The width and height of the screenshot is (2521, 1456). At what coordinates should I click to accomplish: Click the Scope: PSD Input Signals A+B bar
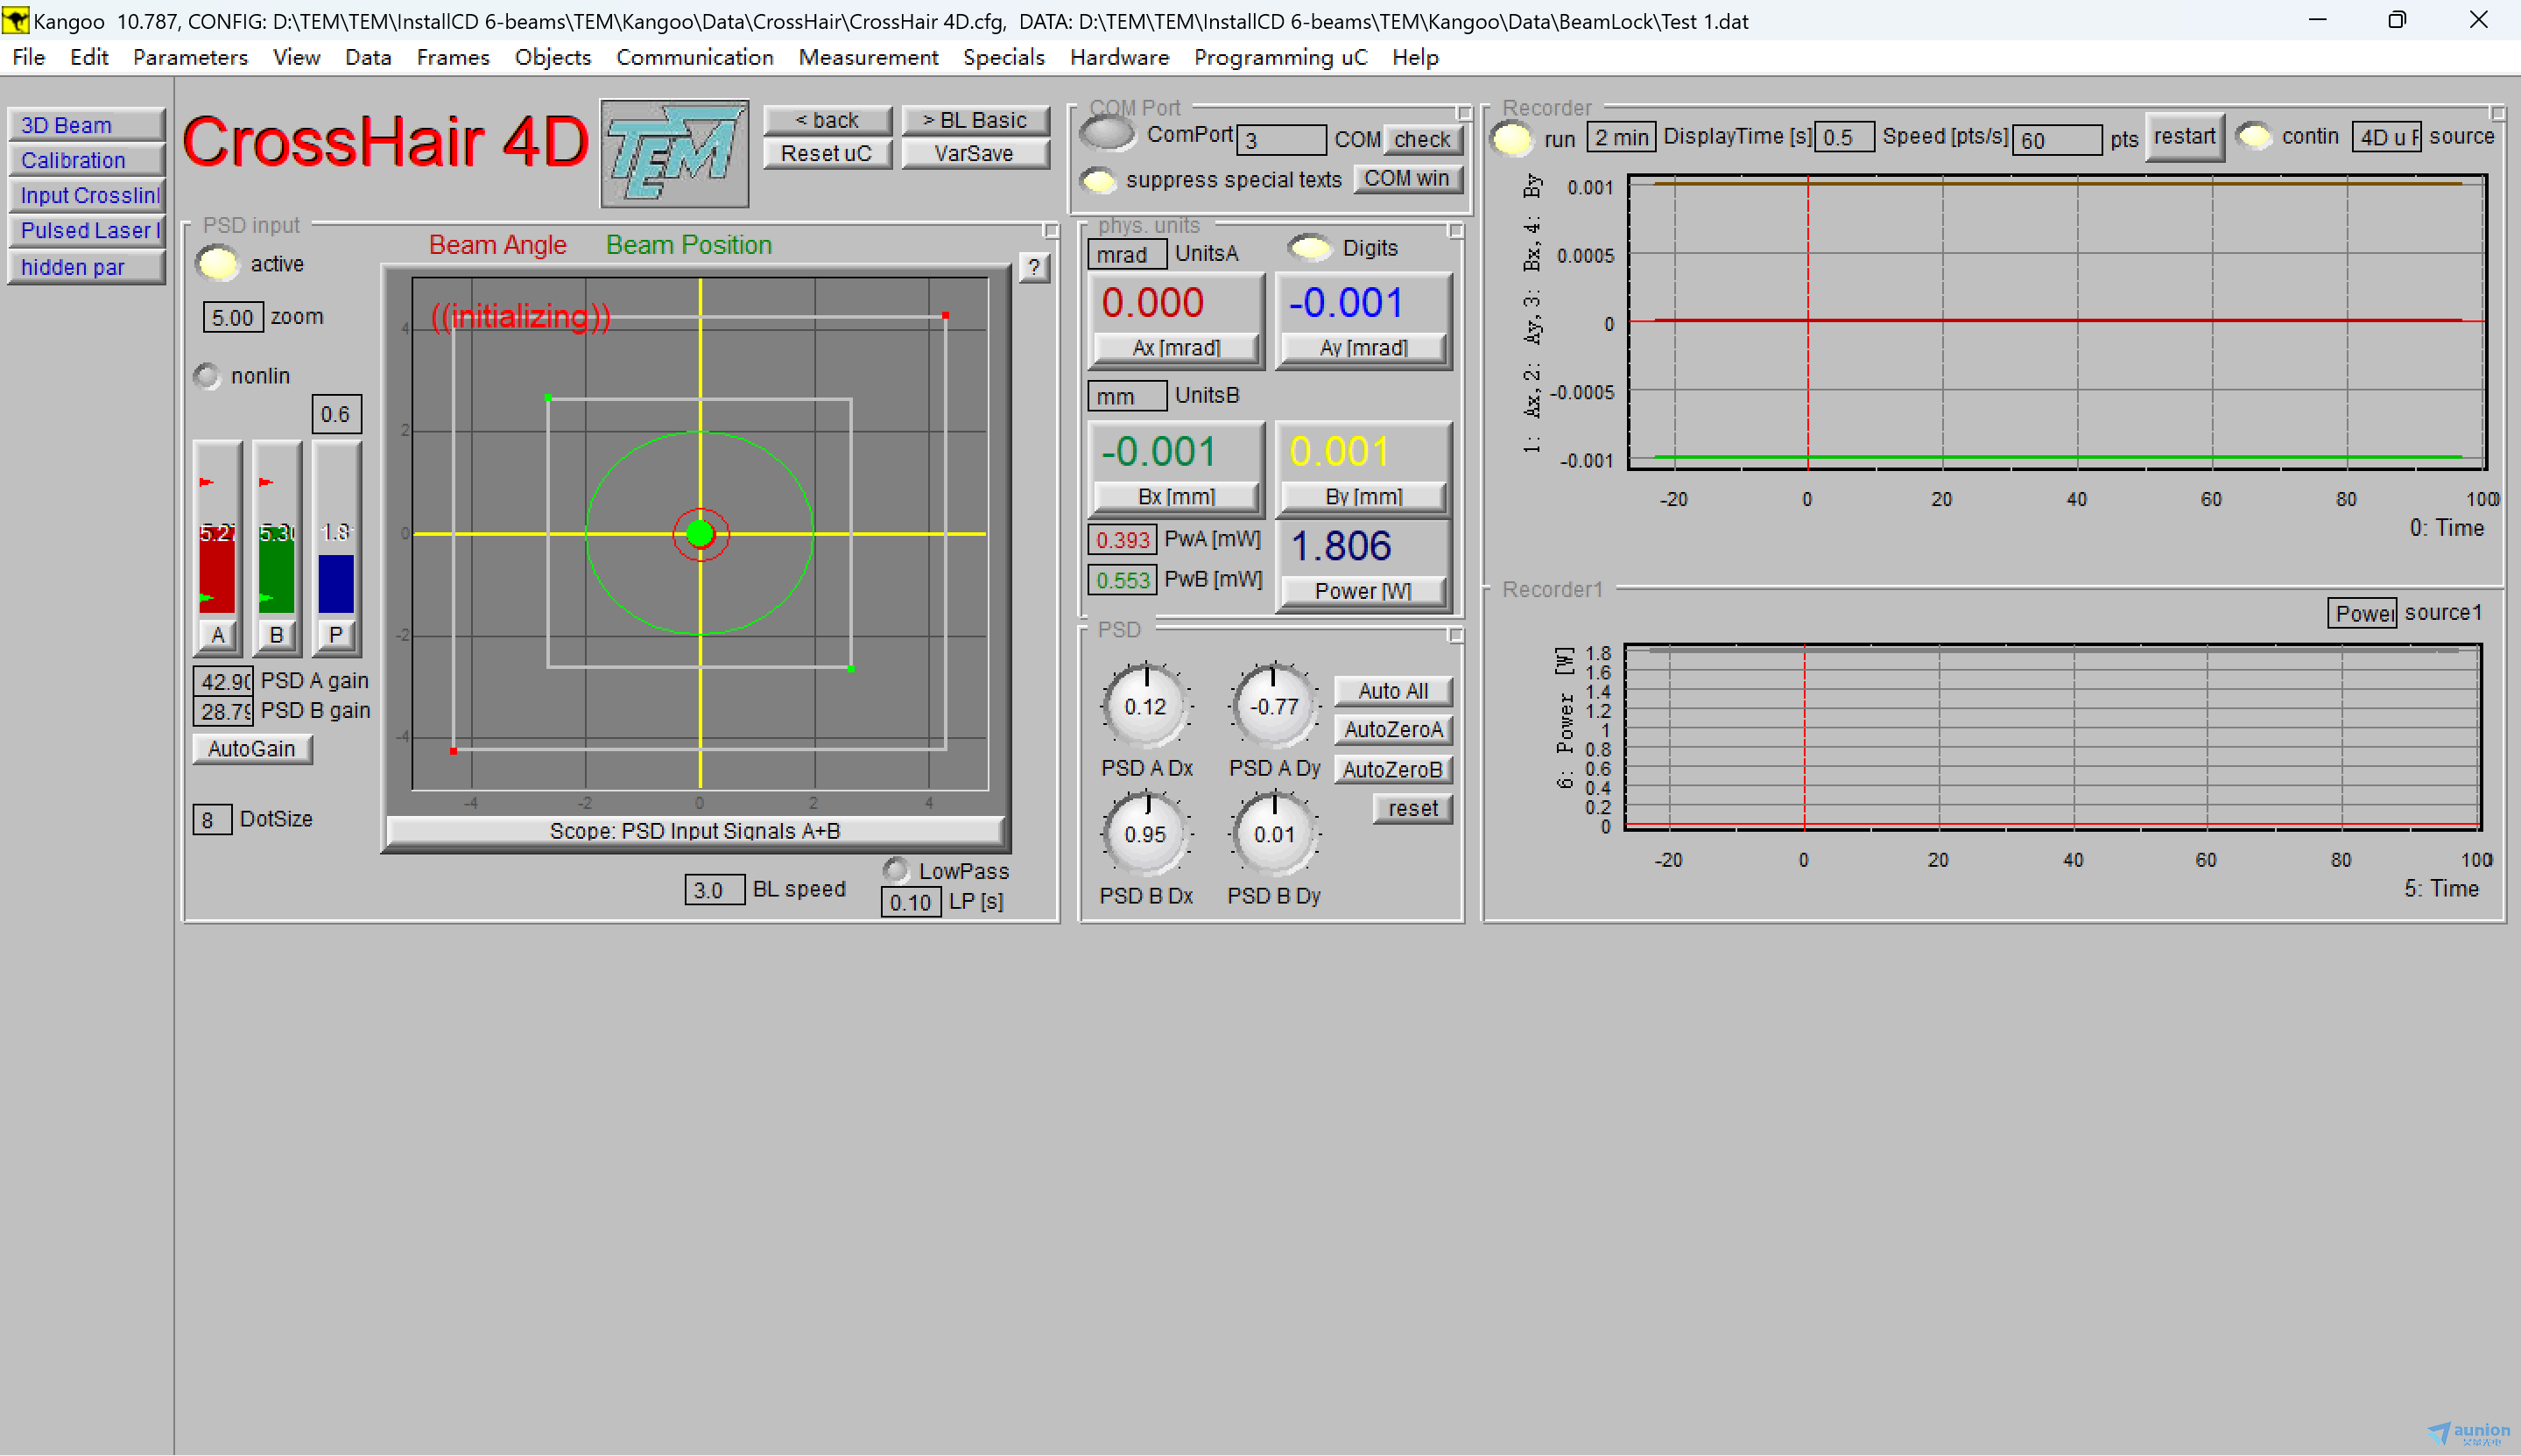point(695,830)
